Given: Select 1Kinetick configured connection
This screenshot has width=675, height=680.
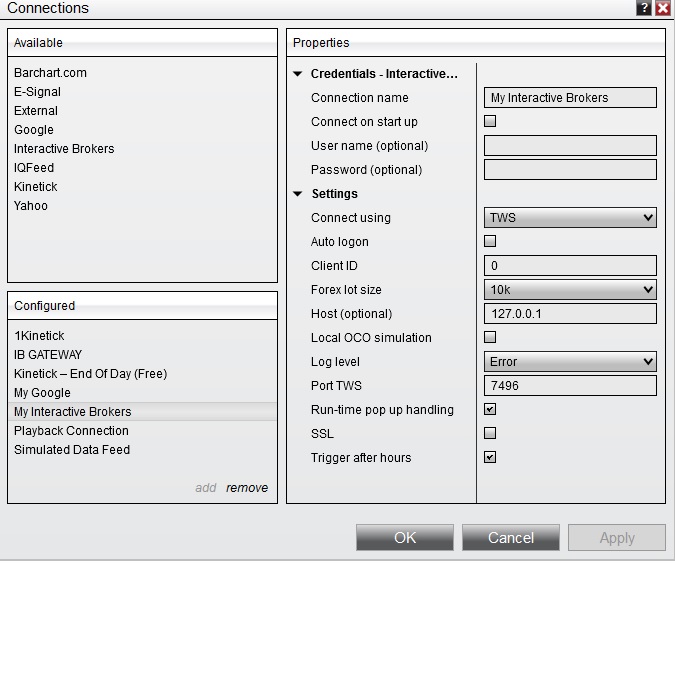Looking at the screenshot, I should 142,336.
